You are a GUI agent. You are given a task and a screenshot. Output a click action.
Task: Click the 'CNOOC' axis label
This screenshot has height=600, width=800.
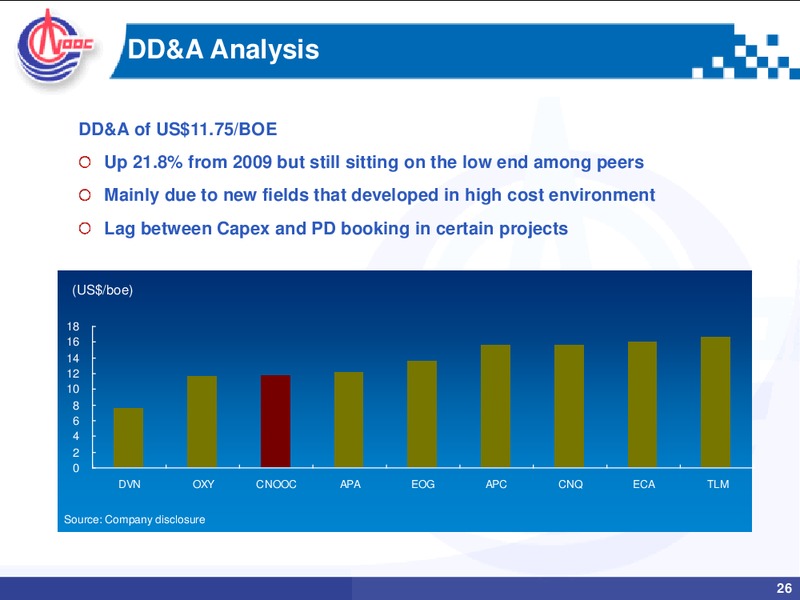tap(276, 484)
